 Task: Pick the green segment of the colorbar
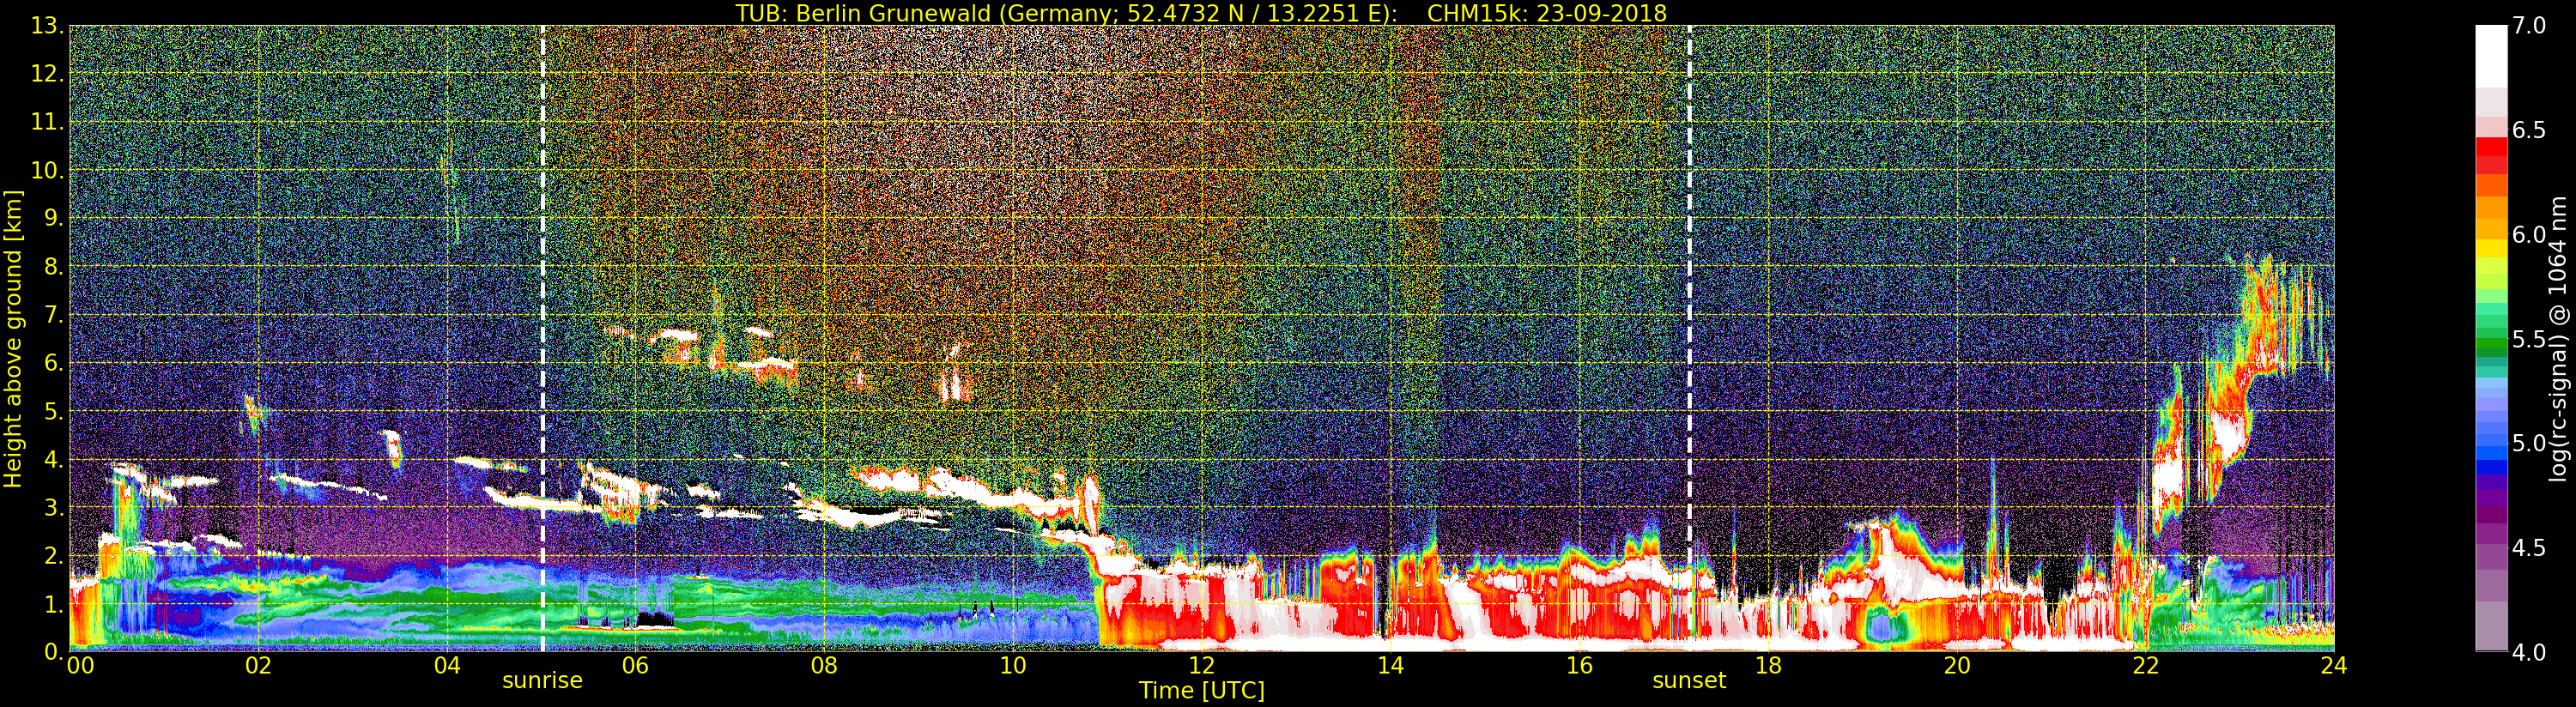pyautogui.click(x=2491, y=345)
